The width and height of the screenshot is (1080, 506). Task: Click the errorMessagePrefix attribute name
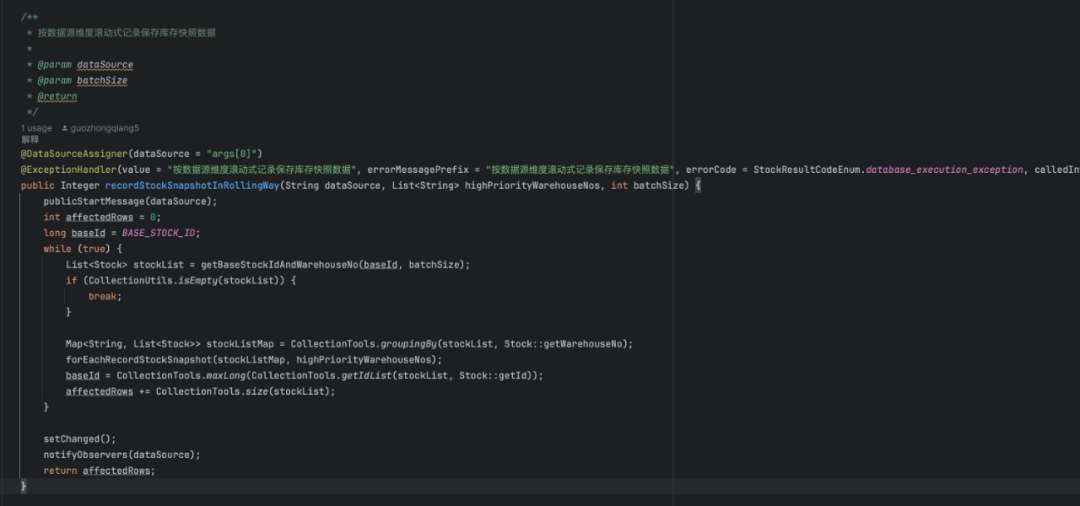pos(418,169)
